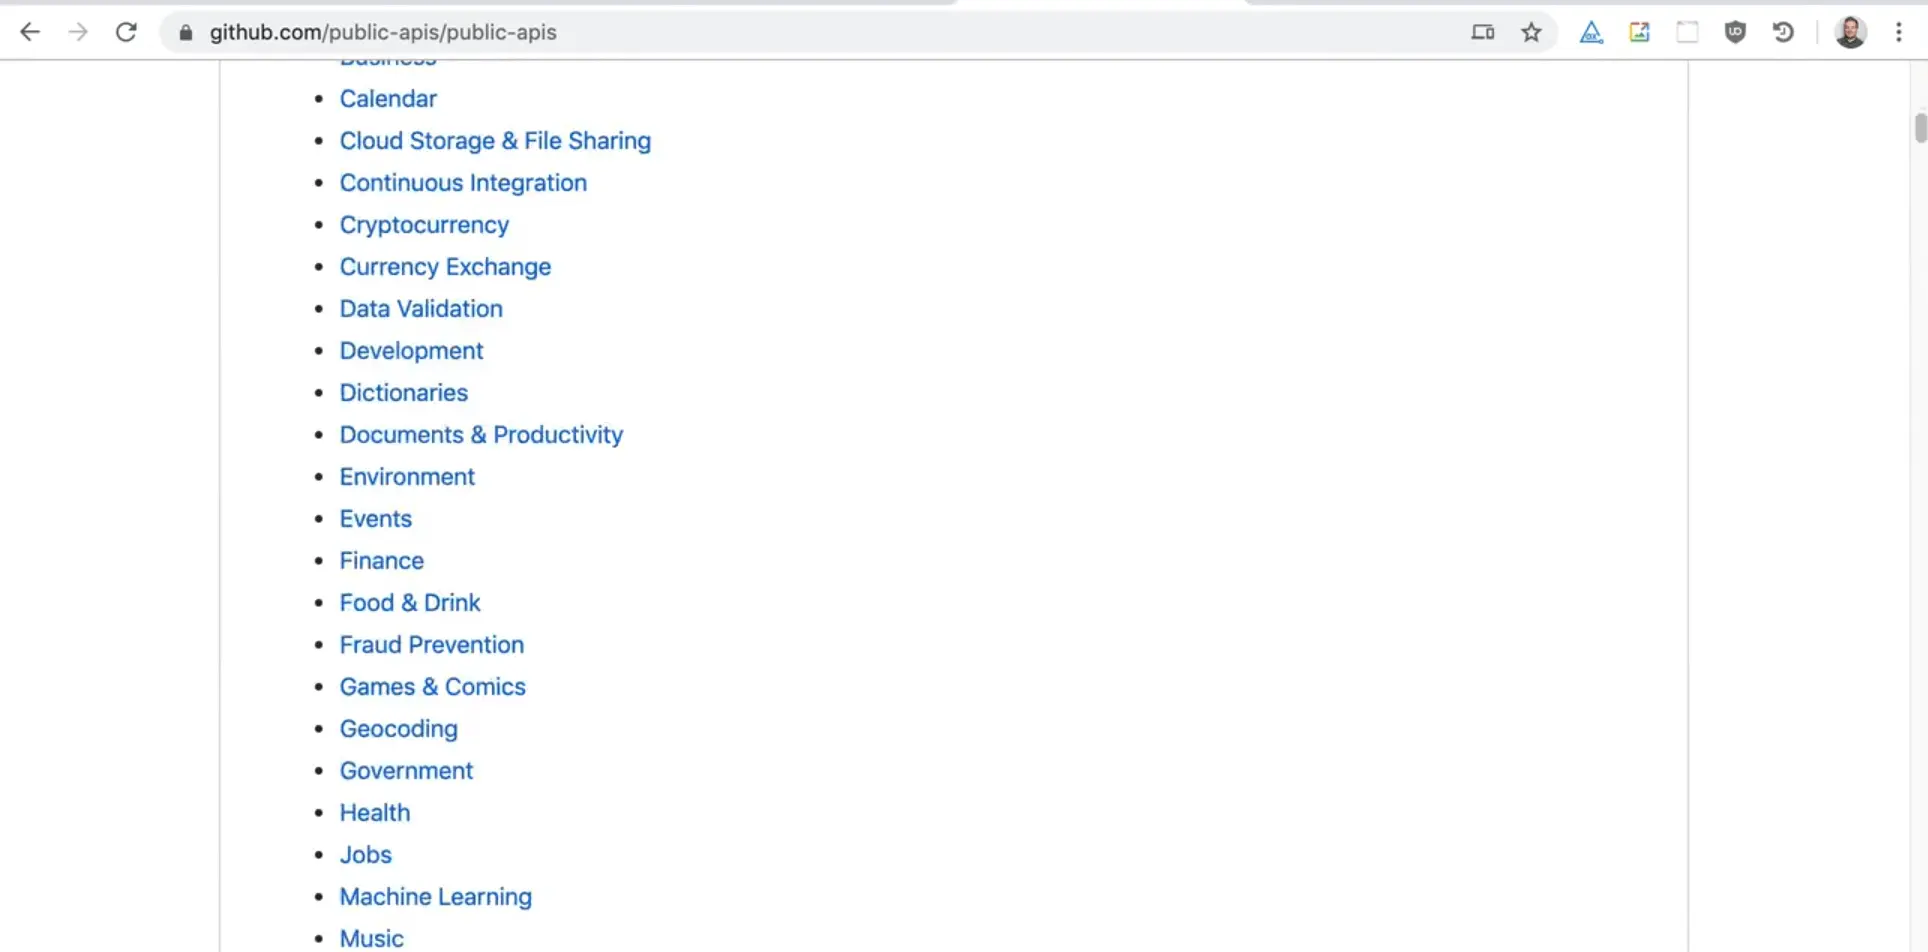This screenshot has width=1928, height=952.
Task: Open the Cryptocurrency category link
Action: 424,225
